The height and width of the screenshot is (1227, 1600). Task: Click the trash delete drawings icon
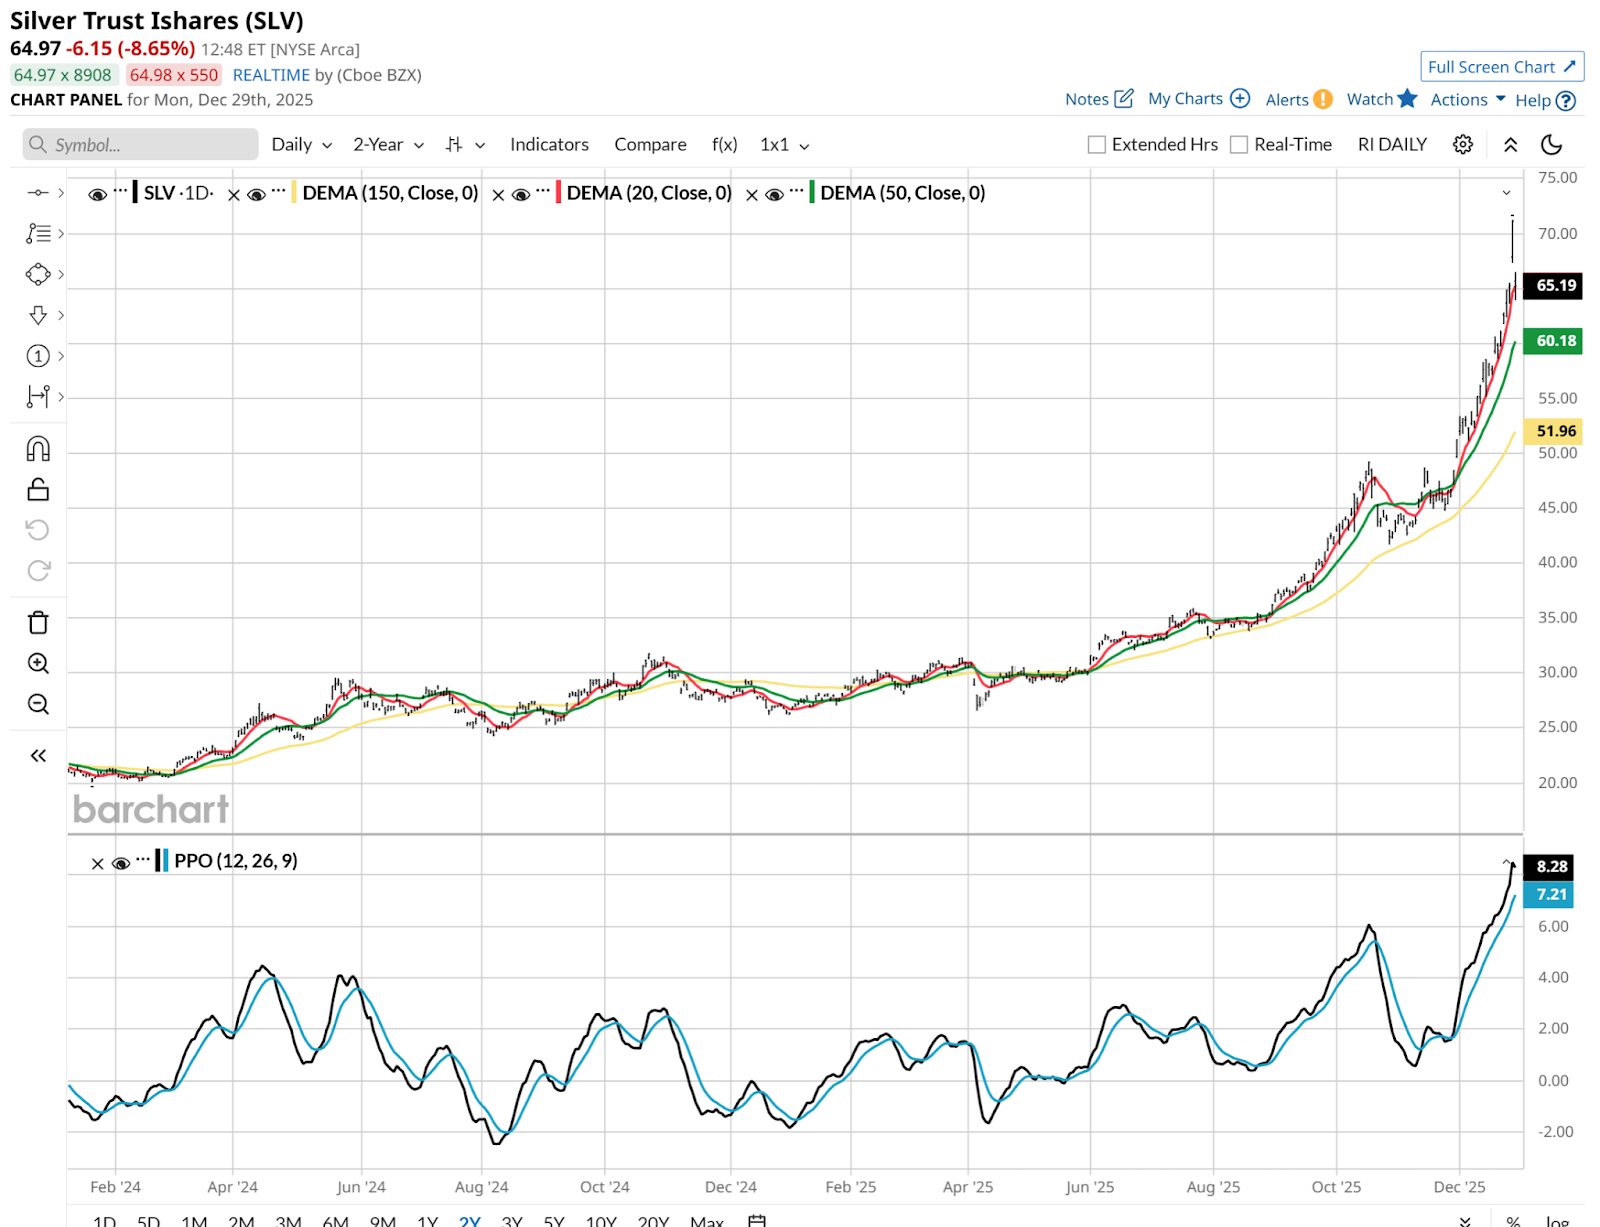(38, 623)
